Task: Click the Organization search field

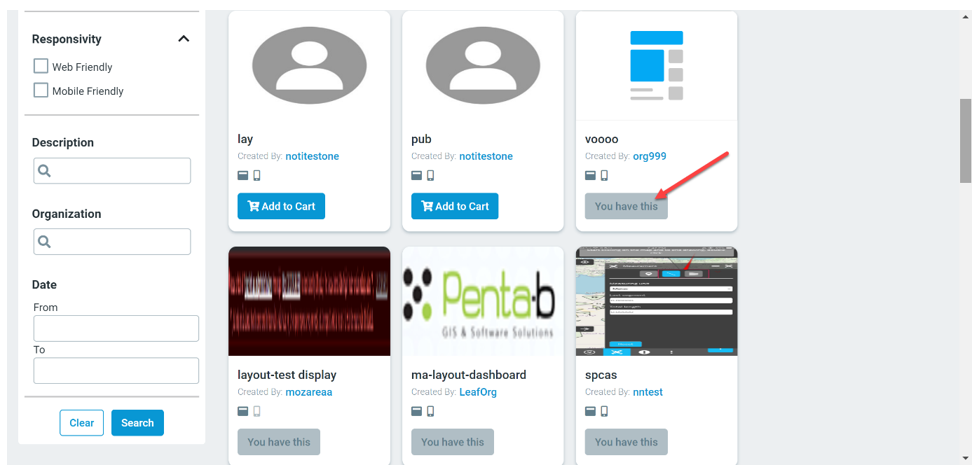Action: click(112, 241)
